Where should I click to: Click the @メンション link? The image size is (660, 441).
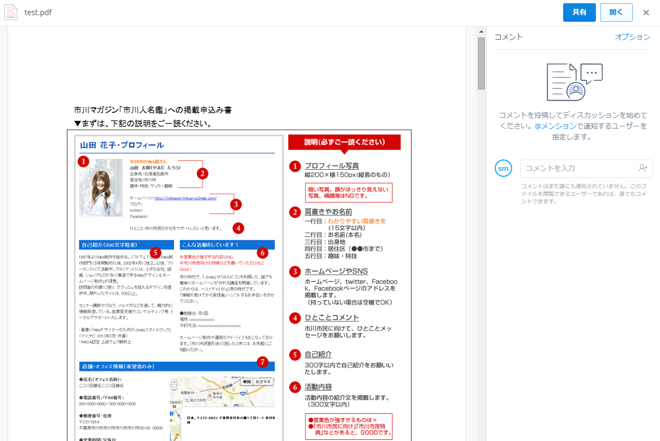coord(555,126)
